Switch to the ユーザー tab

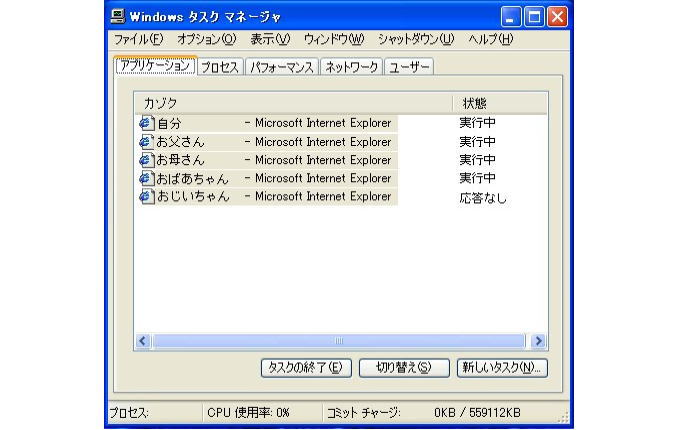409,67
